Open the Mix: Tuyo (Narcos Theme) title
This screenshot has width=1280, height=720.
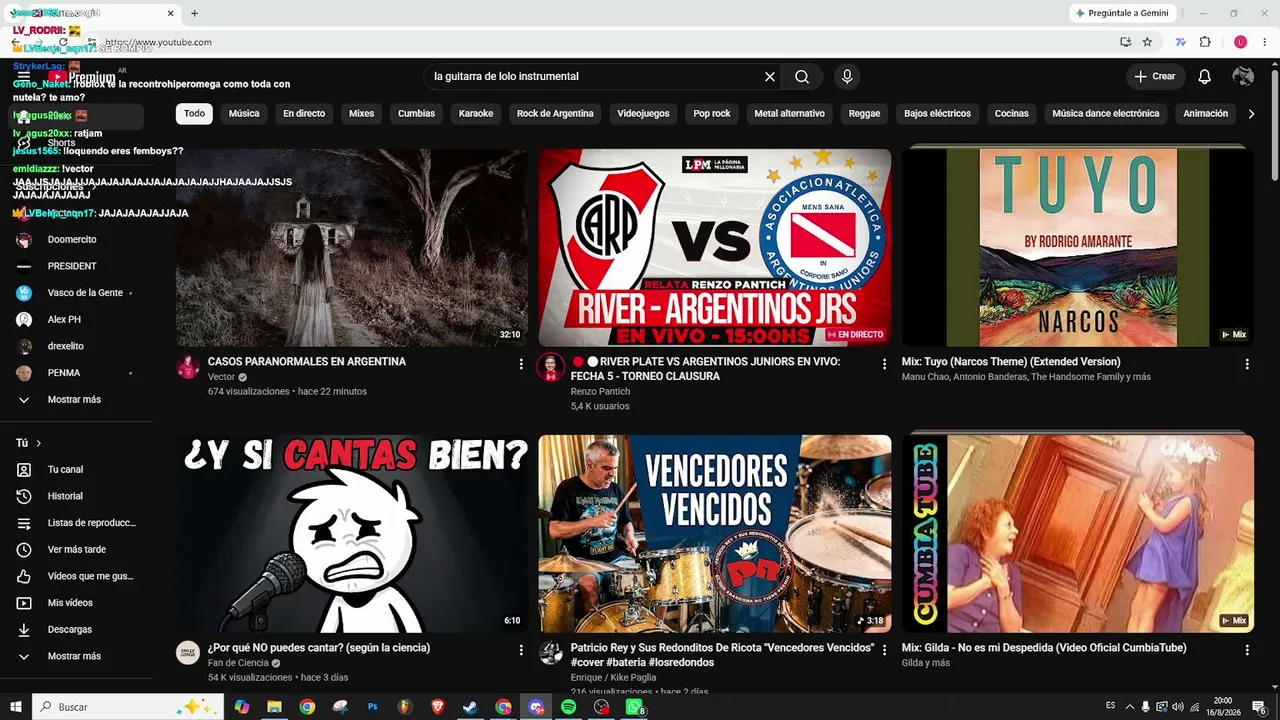[x=1011, y=362]
